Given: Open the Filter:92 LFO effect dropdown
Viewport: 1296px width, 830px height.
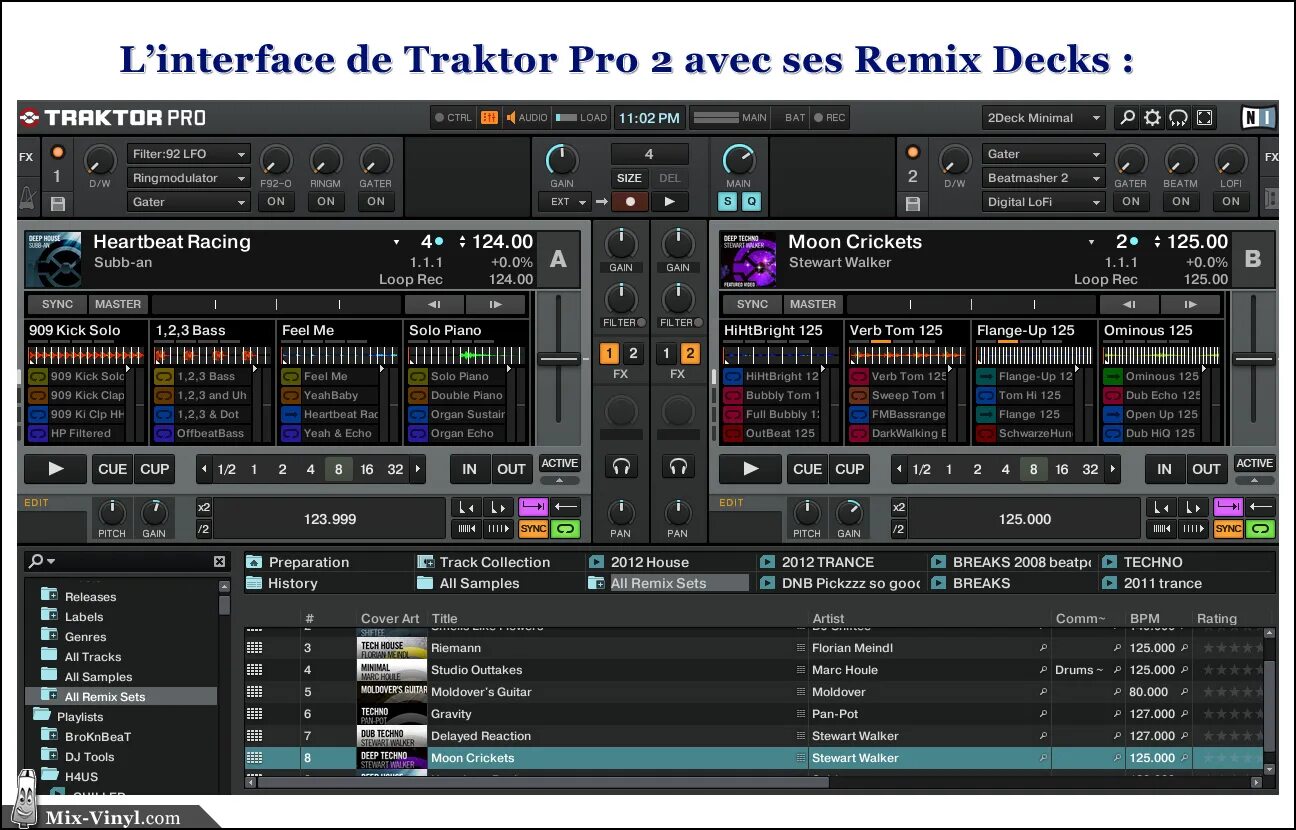Looking at the screenshot, I should [188, 154].
